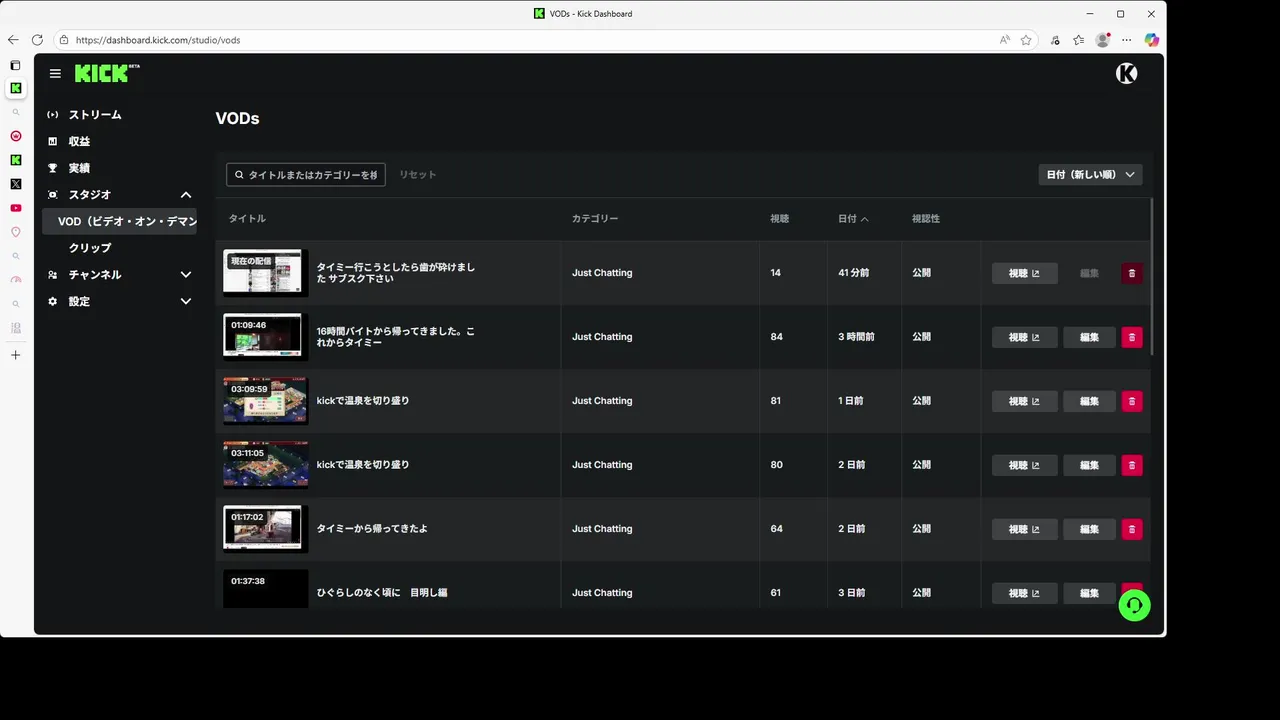Image resolution: width=1280 pixels, height=720 pixels.
Task: Open the 03:09:59 VOD thumbnail
Action: pyautogui.click(x=265, y=401)
